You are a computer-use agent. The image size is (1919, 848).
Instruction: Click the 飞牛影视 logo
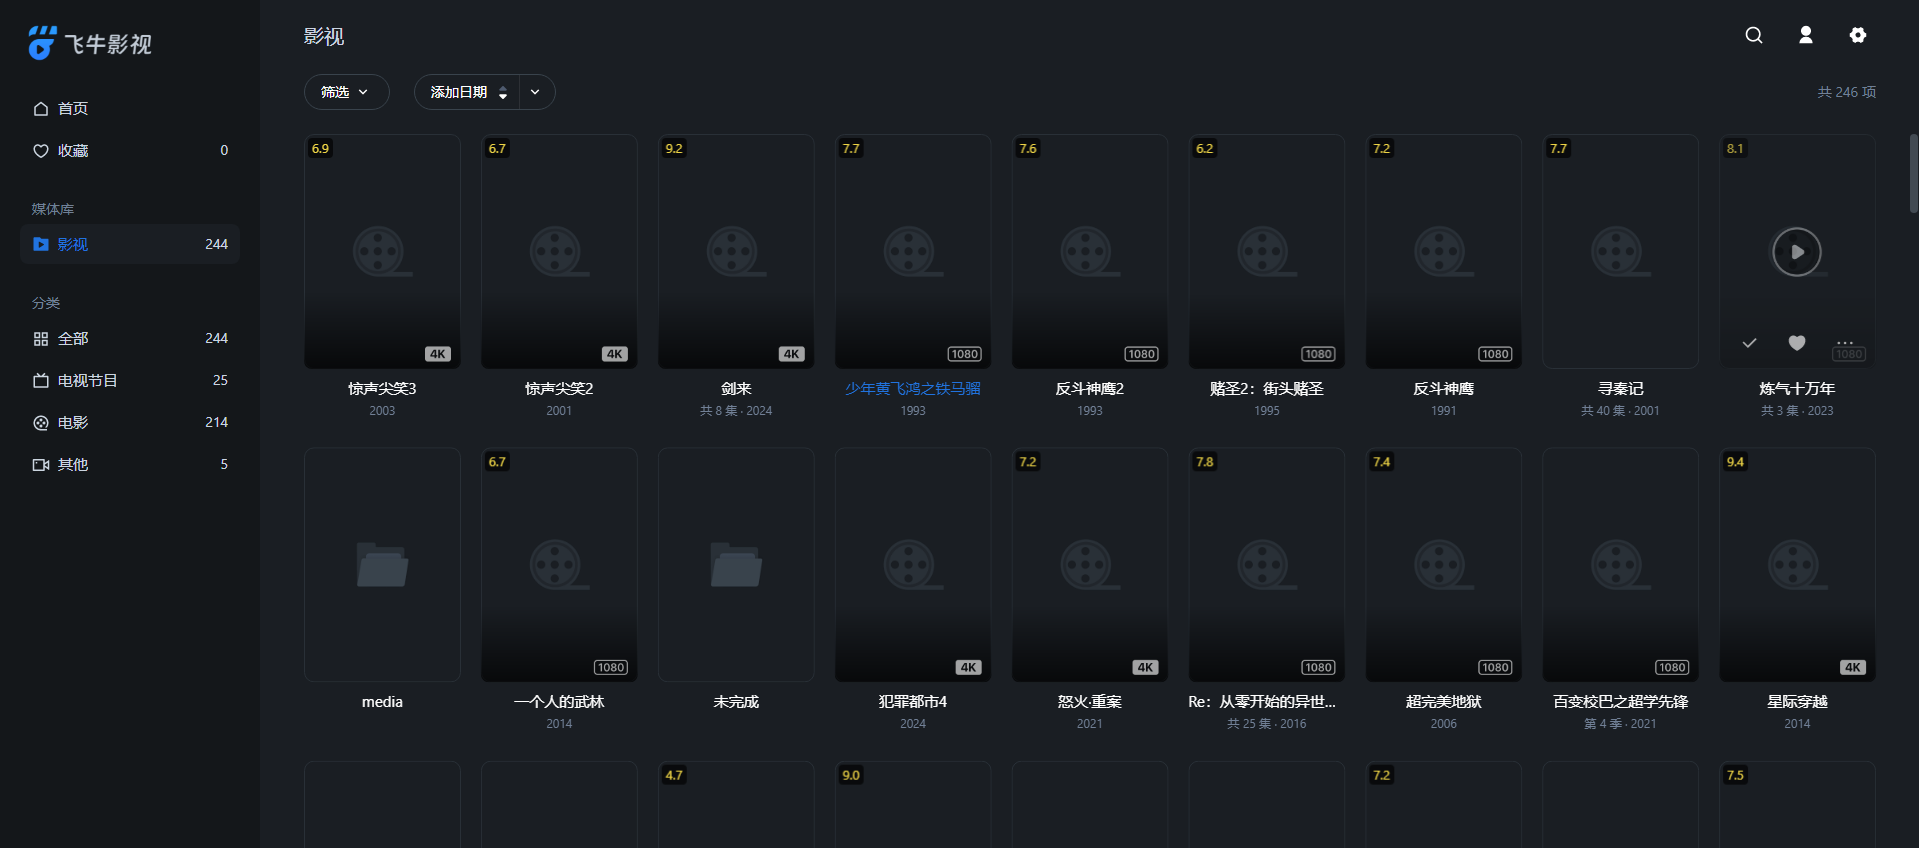[x=90, y=43]
